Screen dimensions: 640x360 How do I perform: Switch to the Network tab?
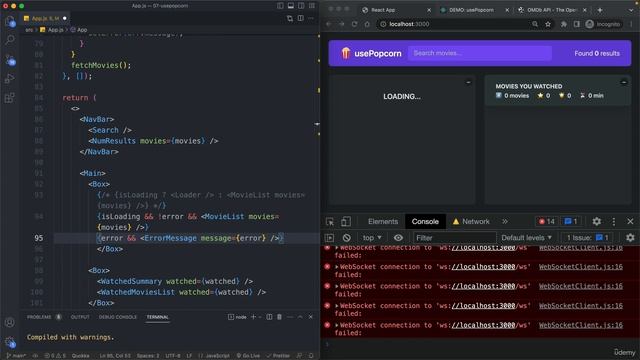coord(471,222)
